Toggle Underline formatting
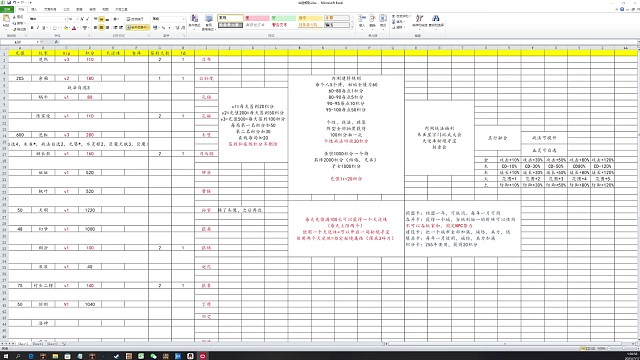The image size is (640, 360). click(44, 28)
